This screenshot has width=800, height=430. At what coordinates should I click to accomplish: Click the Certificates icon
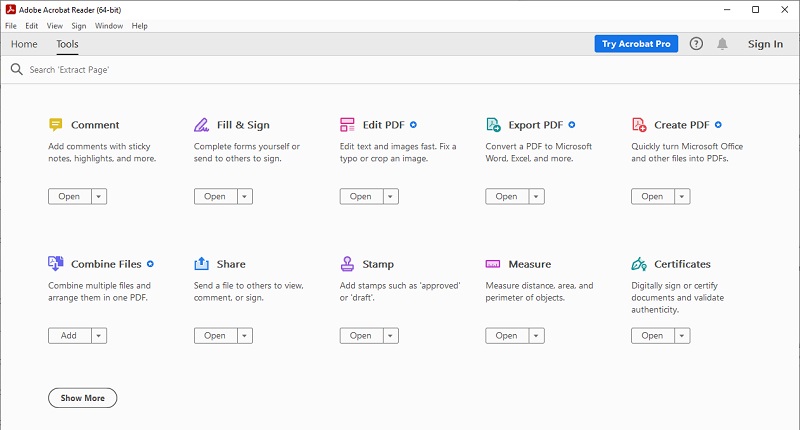tap(639, 264)
